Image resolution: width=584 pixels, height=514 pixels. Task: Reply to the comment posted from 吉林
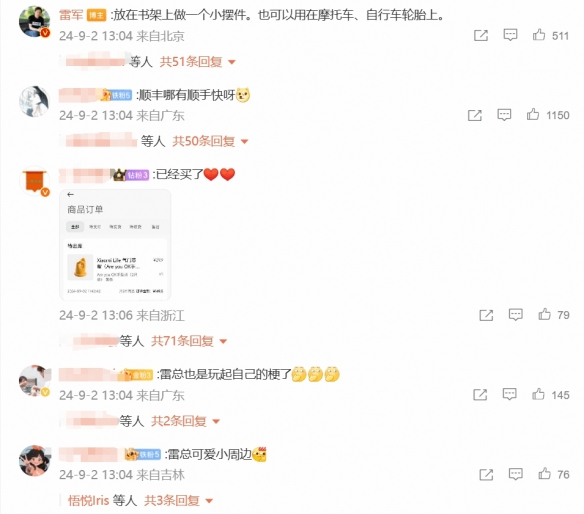point(515,475)
